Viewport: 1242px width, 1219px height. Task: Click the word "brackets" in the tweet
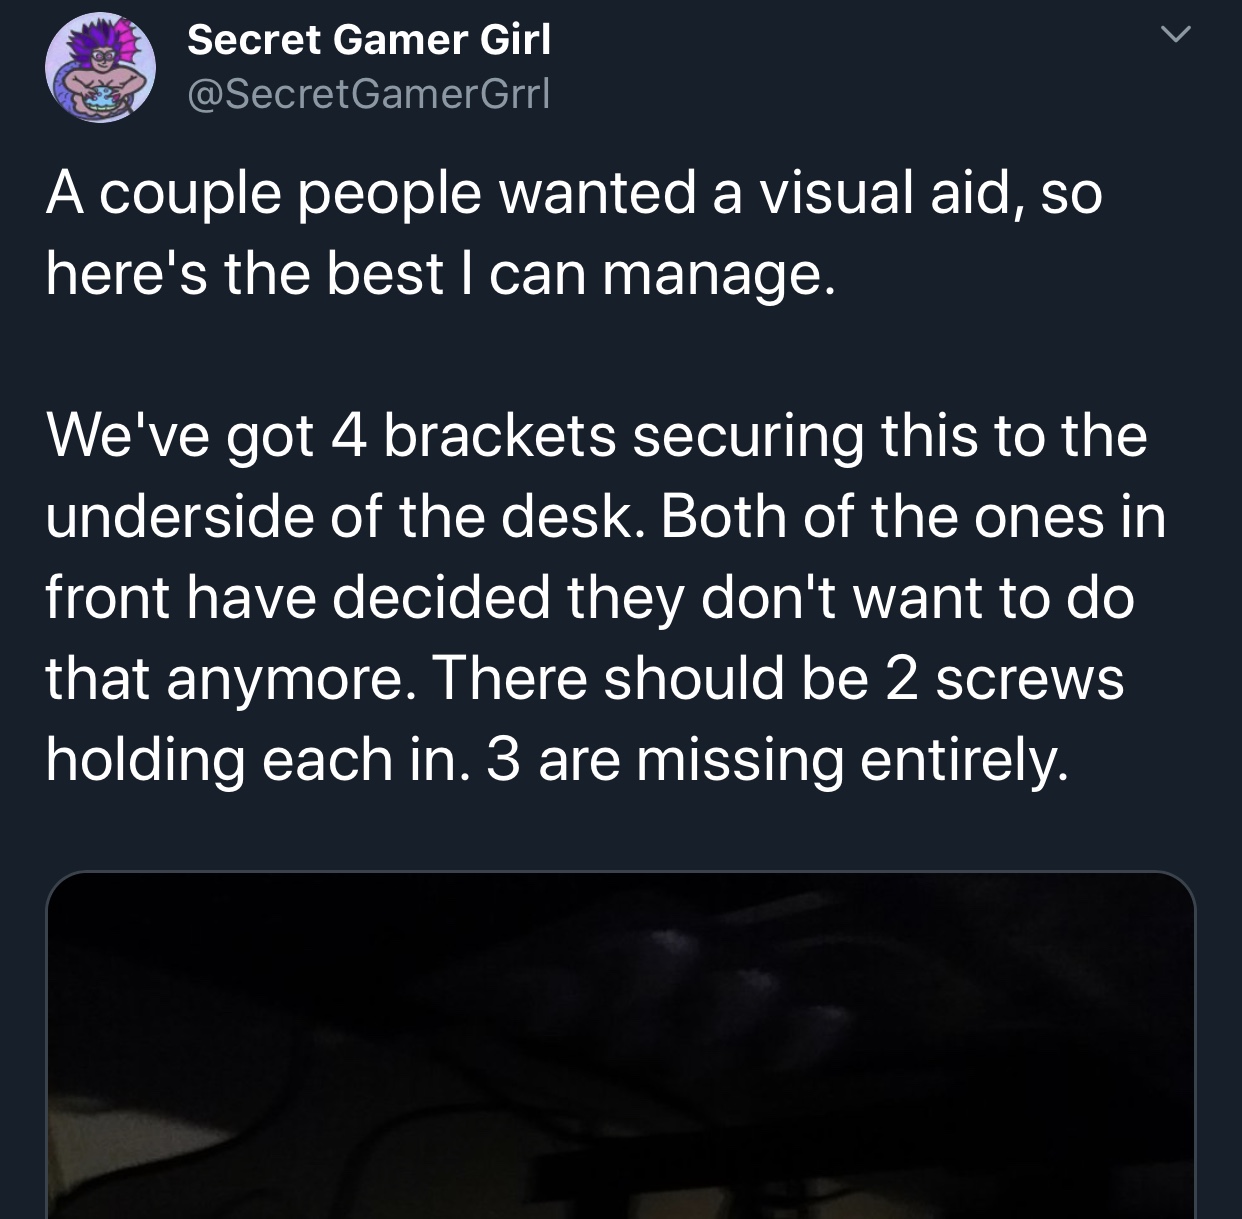coord(499,436)
